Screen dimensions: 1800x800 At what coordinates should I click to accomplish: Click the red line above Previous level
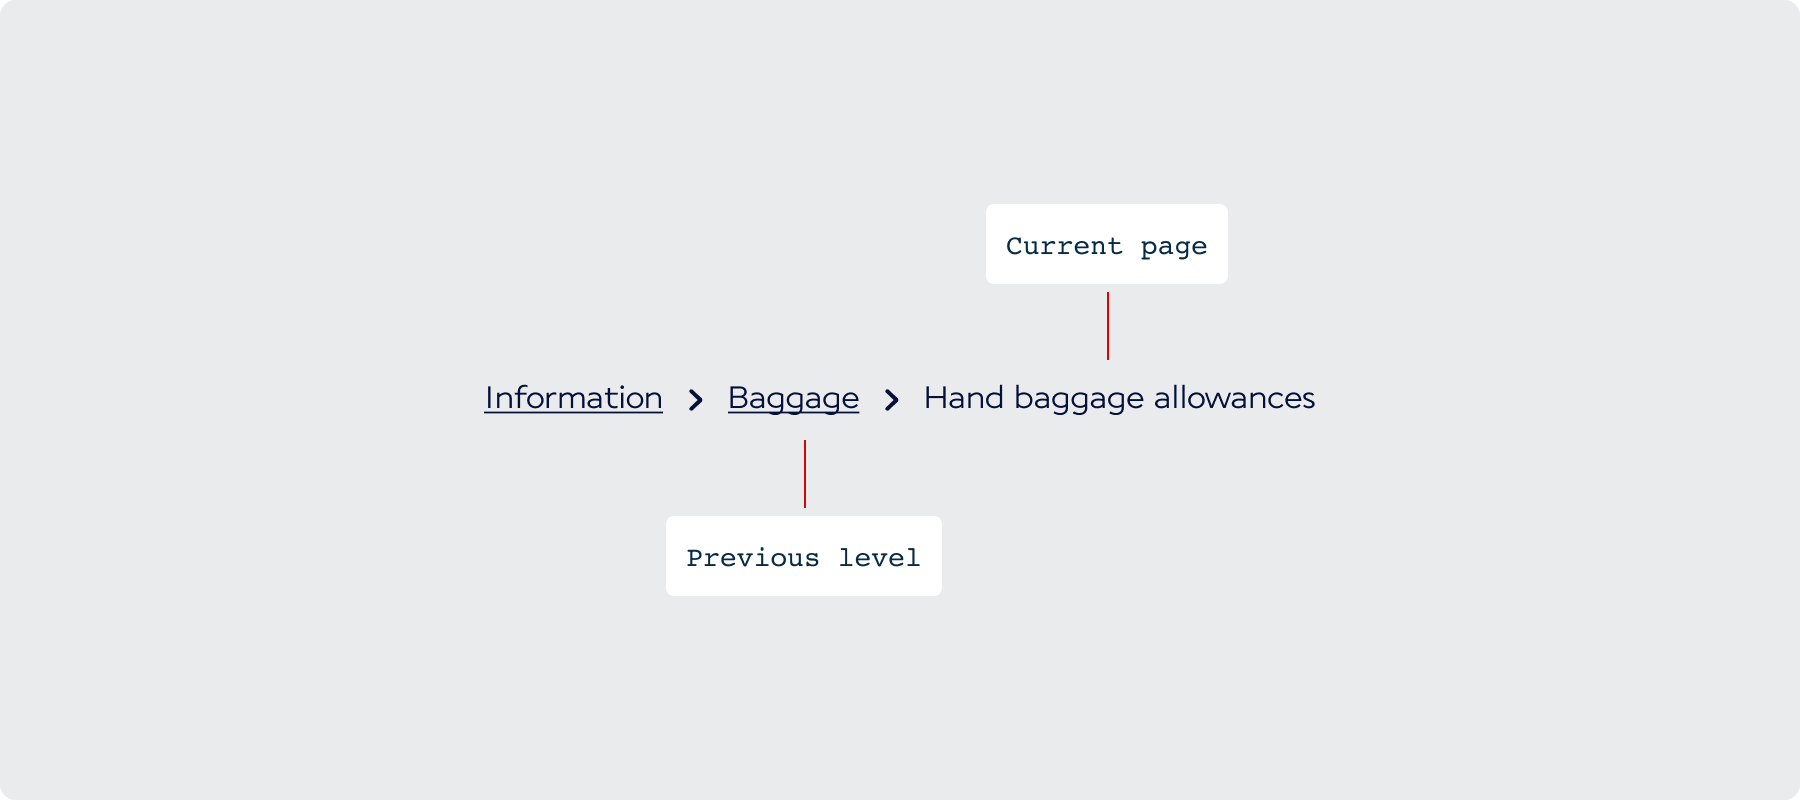point(805,474)
